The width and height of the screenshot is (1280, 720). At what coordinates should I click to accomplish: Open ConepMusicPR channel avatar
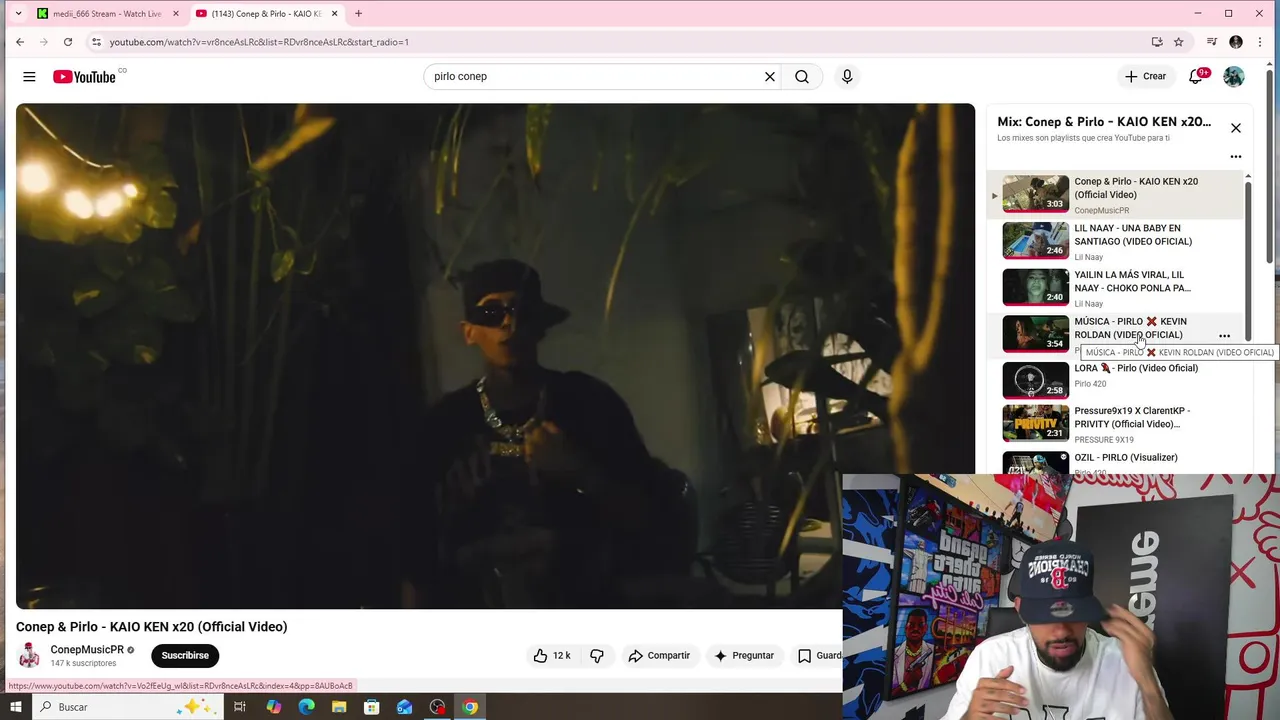(x=30, y=656)
